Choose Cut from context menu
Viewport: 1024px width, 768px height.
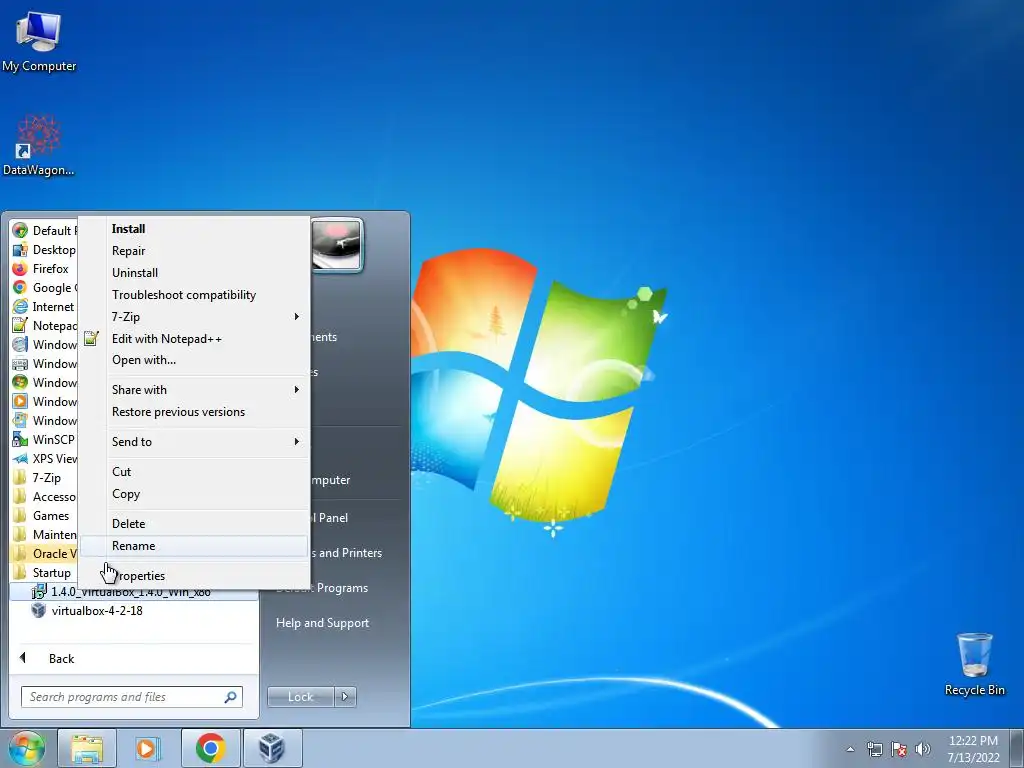click(194, 472)
